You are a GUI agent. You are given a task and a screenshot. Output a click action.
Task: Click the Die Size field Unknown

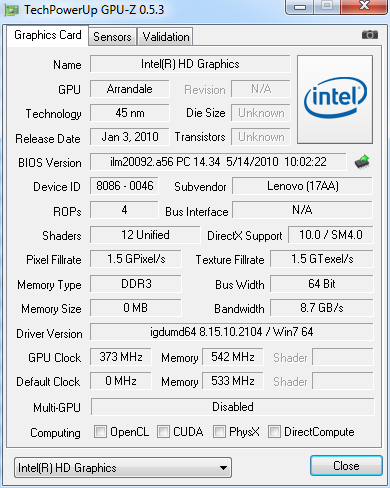pos(261,113)
